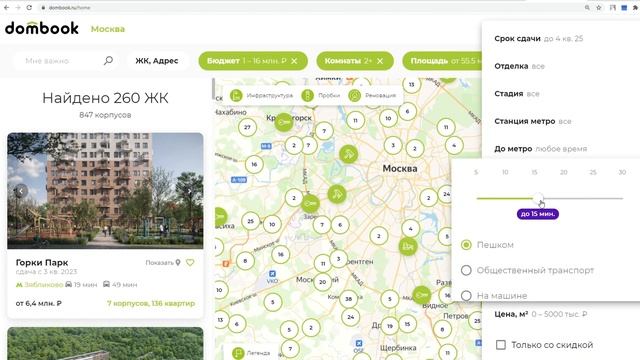Click the 30 minute mark on slider
The image size is (640, 360).
click(622, 172)
